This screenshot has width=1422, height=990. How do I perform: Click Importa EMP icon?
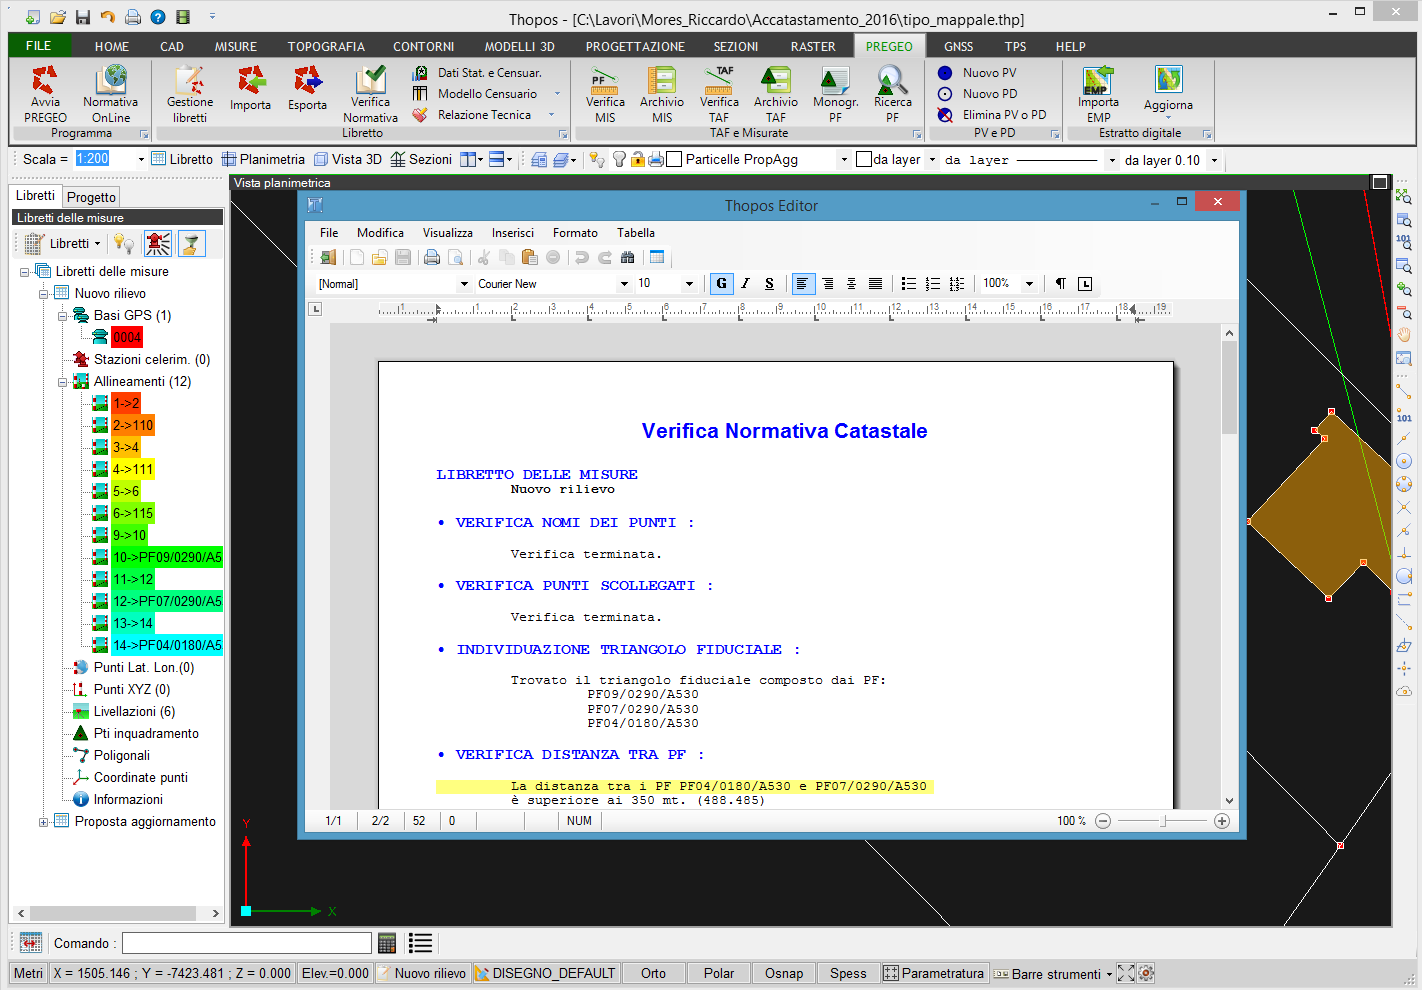click(x=1098, y=94)
